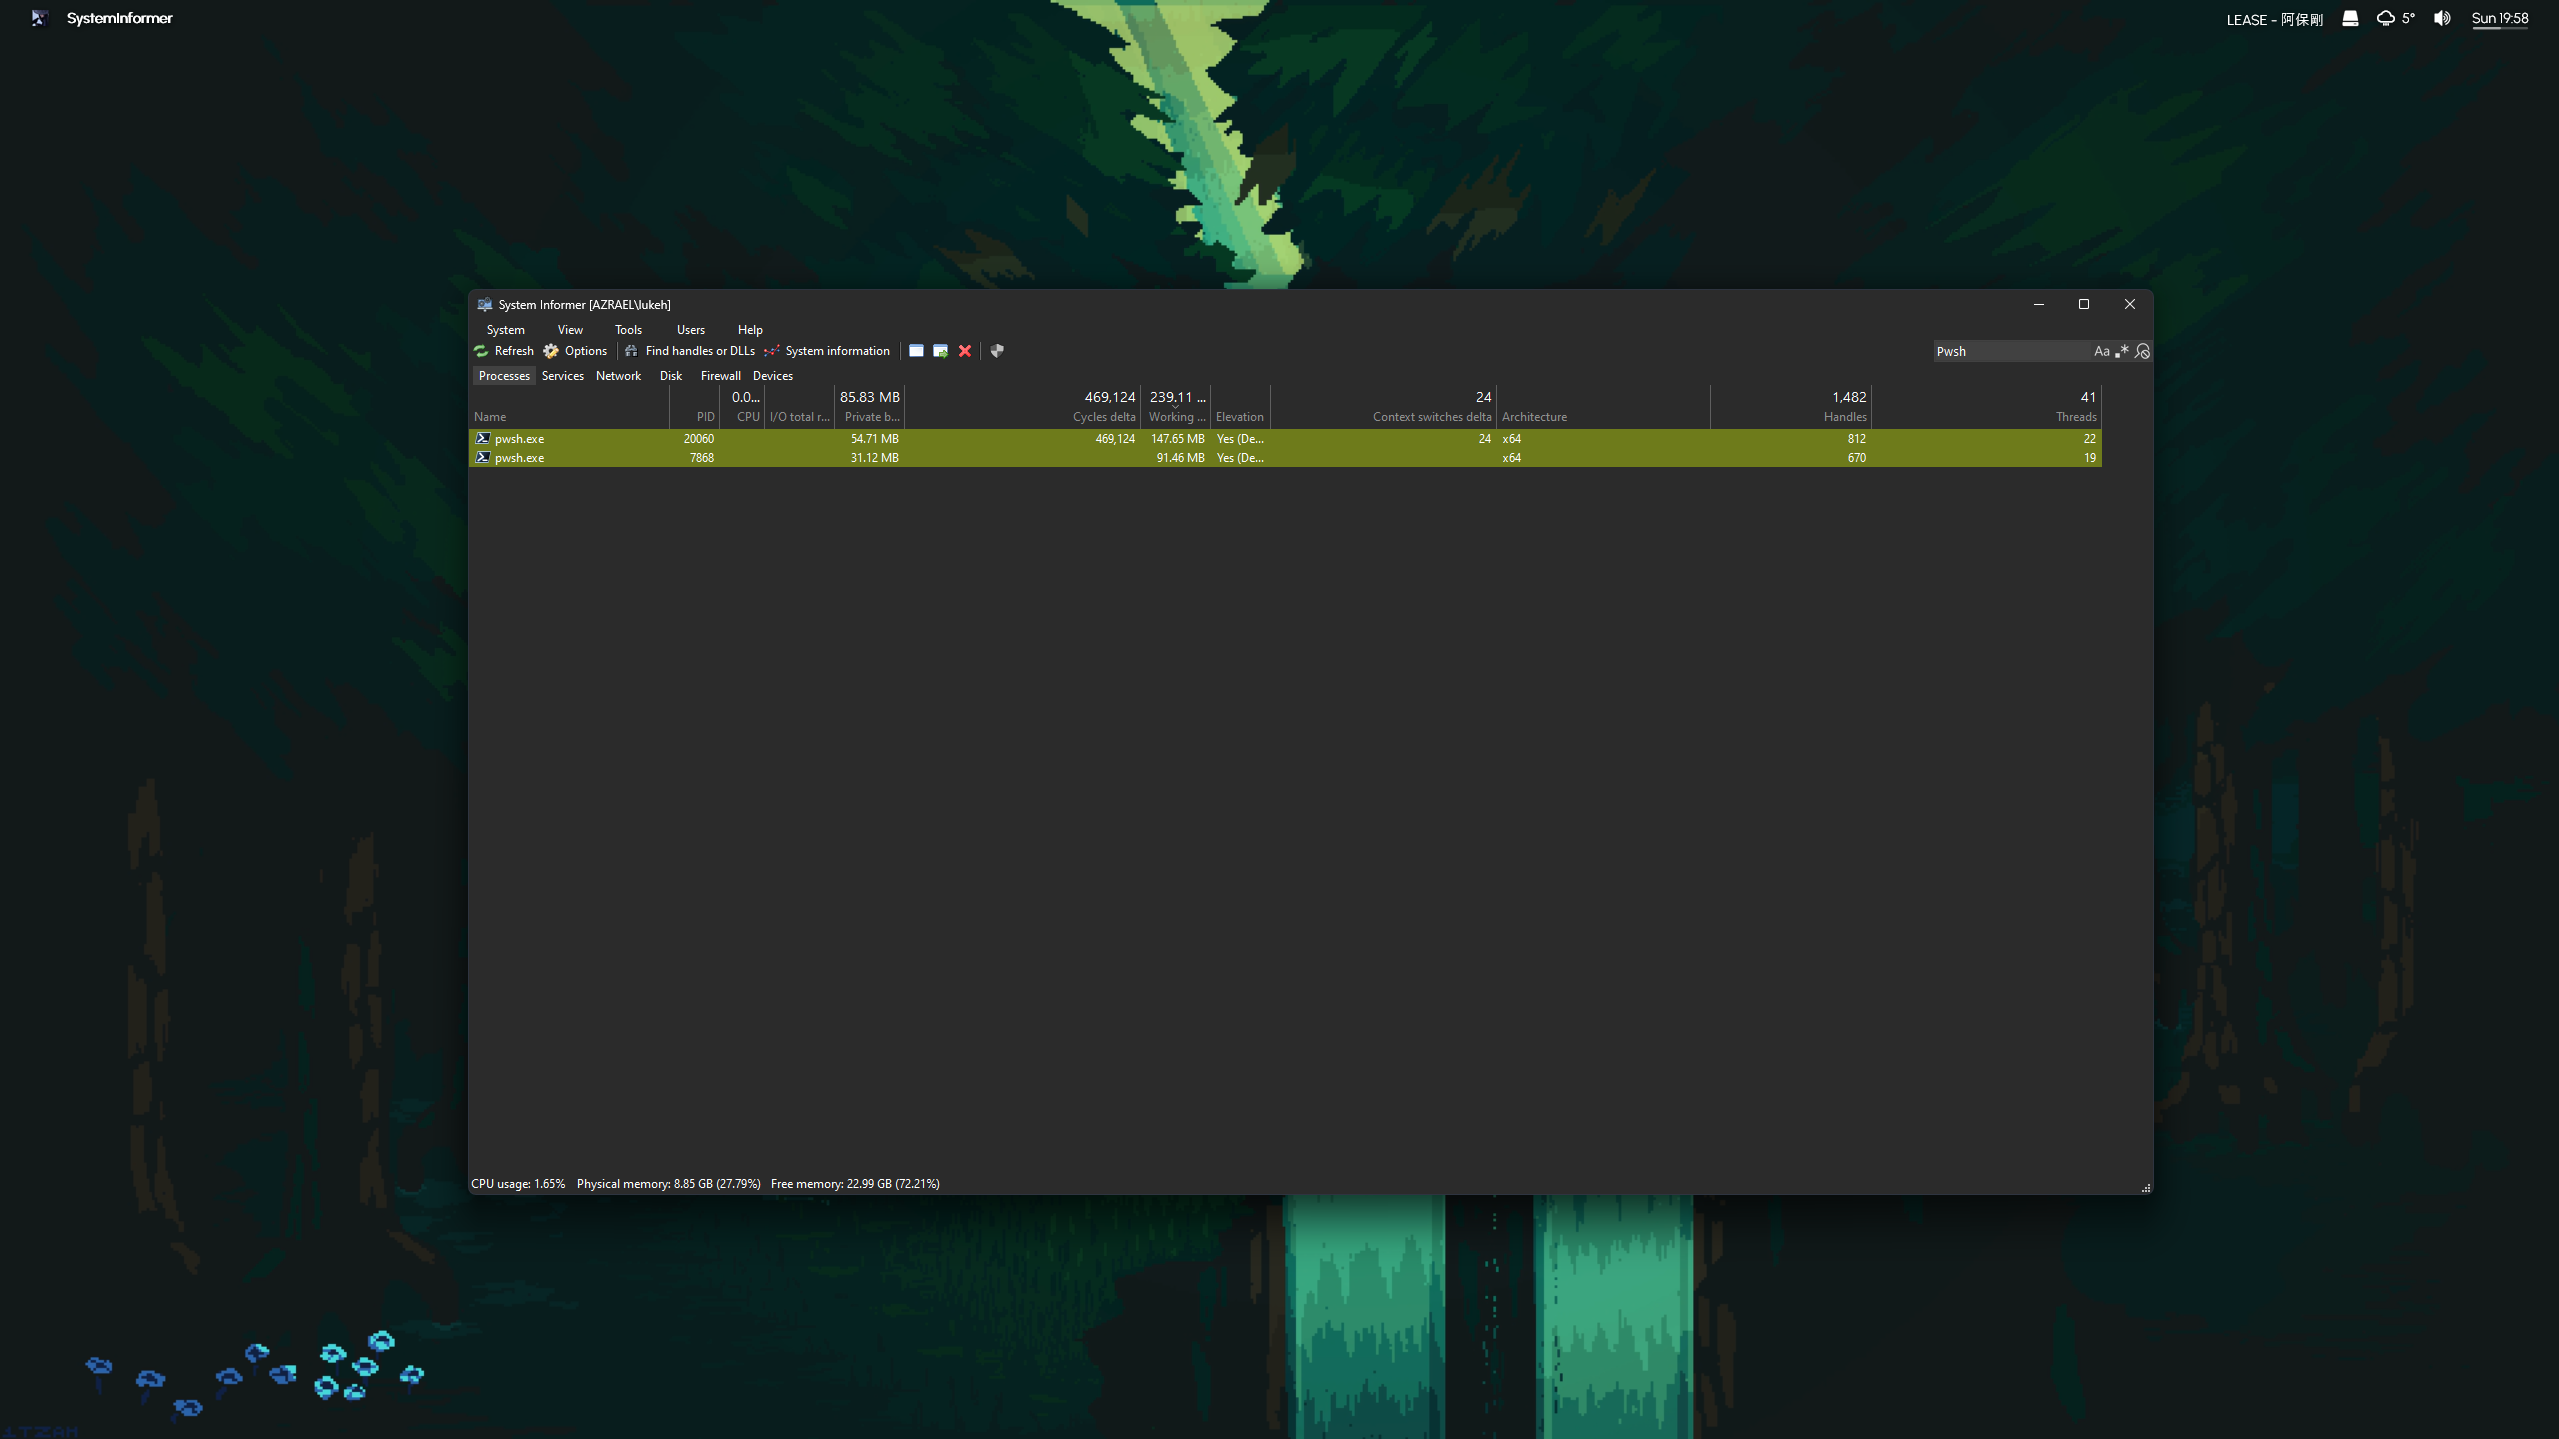
Task: Sort by the Handles column header
Action: [1844, 417]
